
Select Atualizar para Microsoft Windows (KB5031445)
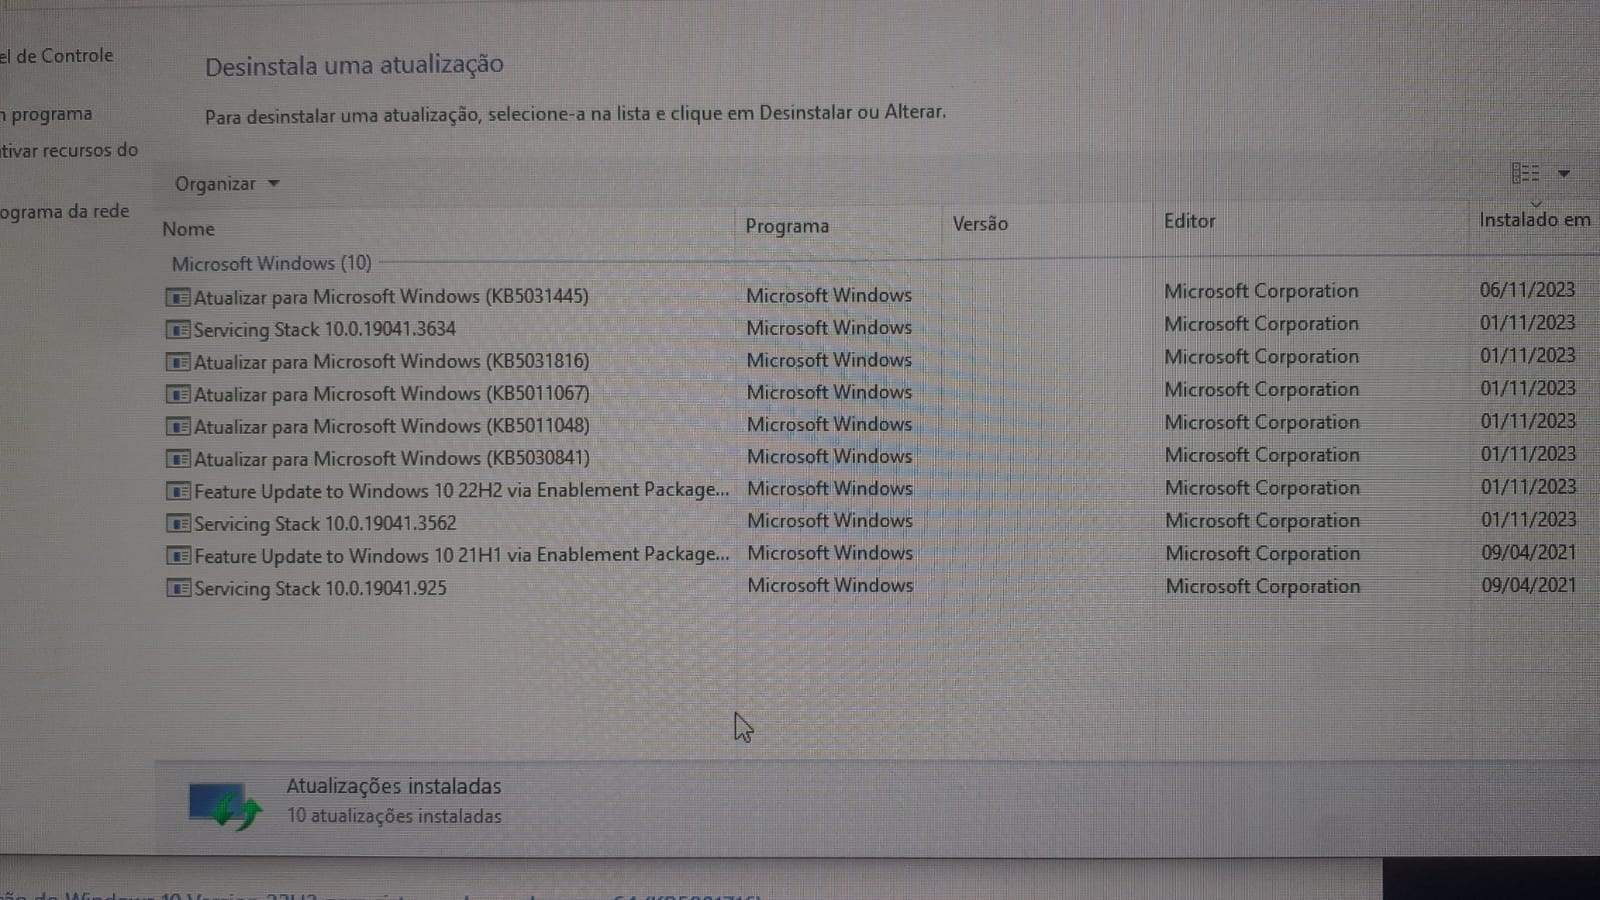tap(391, 297)
